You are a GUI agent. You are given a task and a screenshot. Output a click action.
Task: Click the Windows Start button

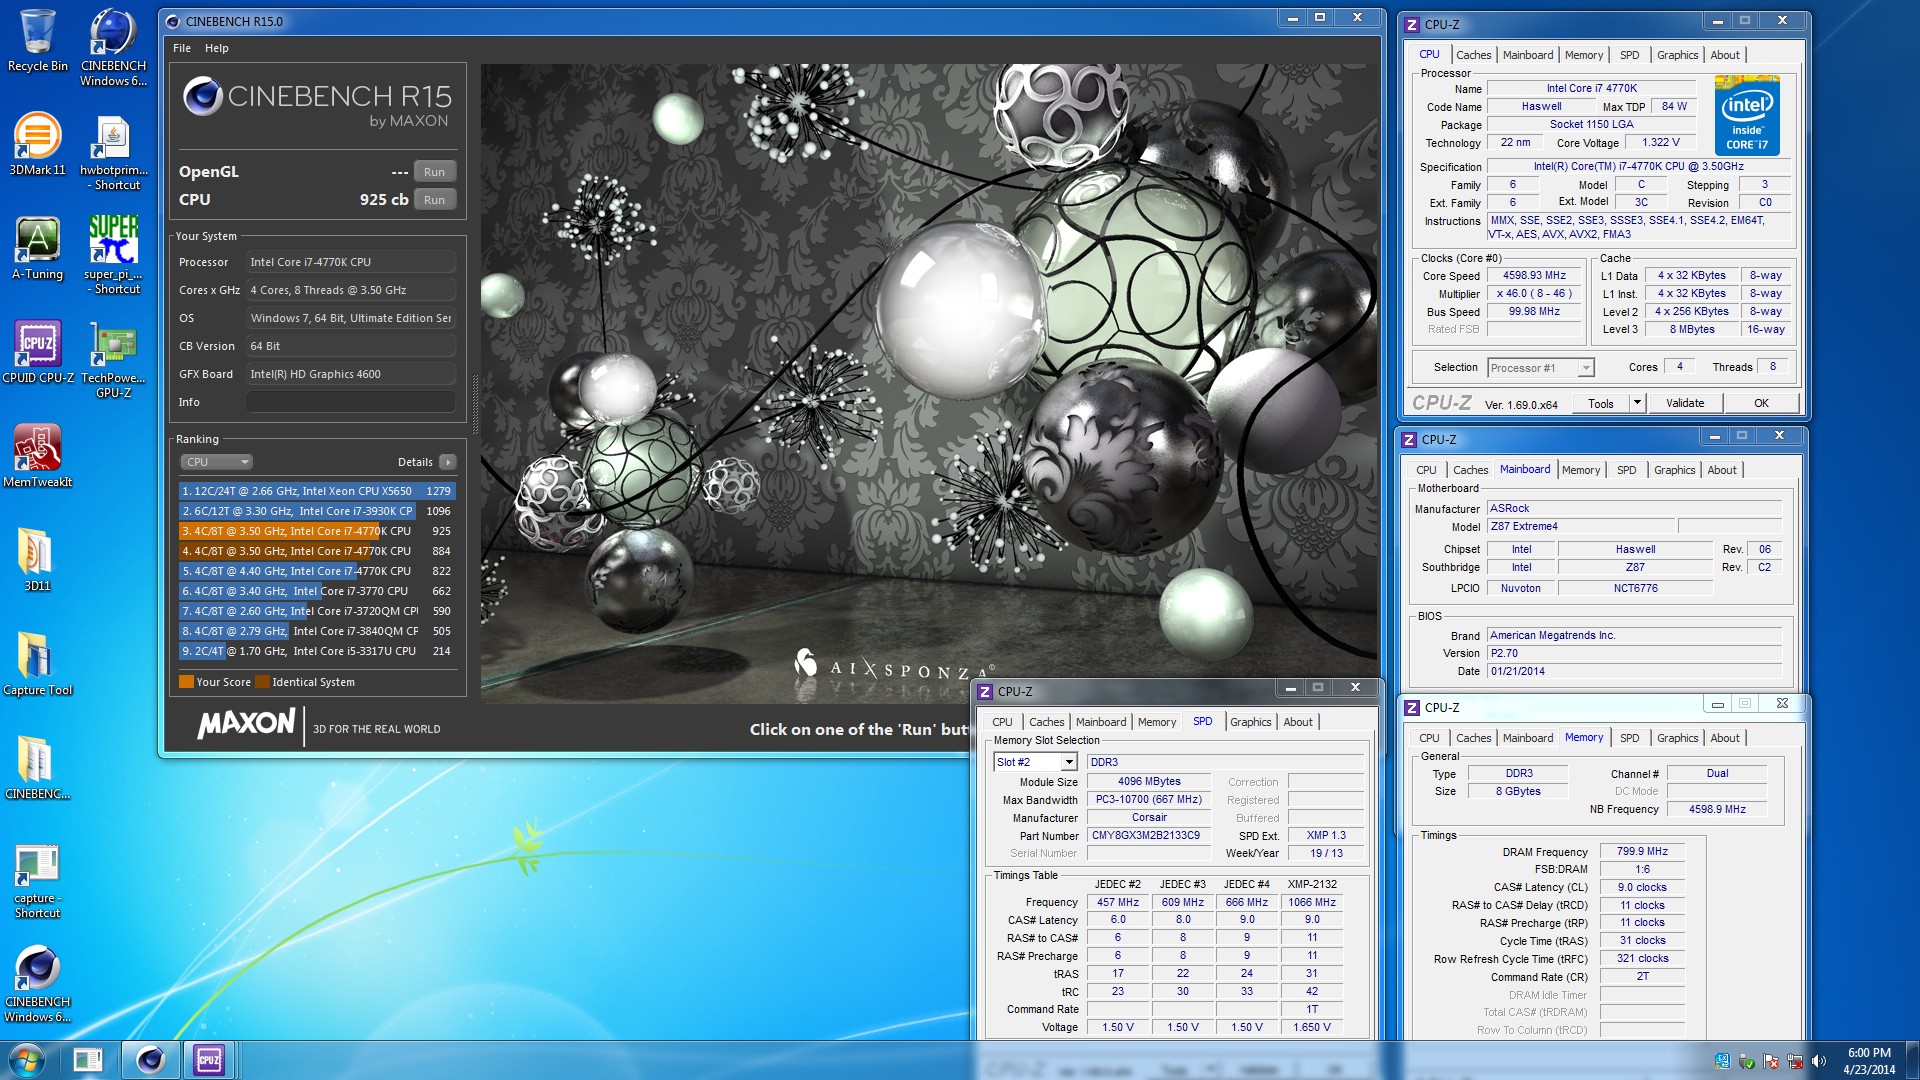27,1060
